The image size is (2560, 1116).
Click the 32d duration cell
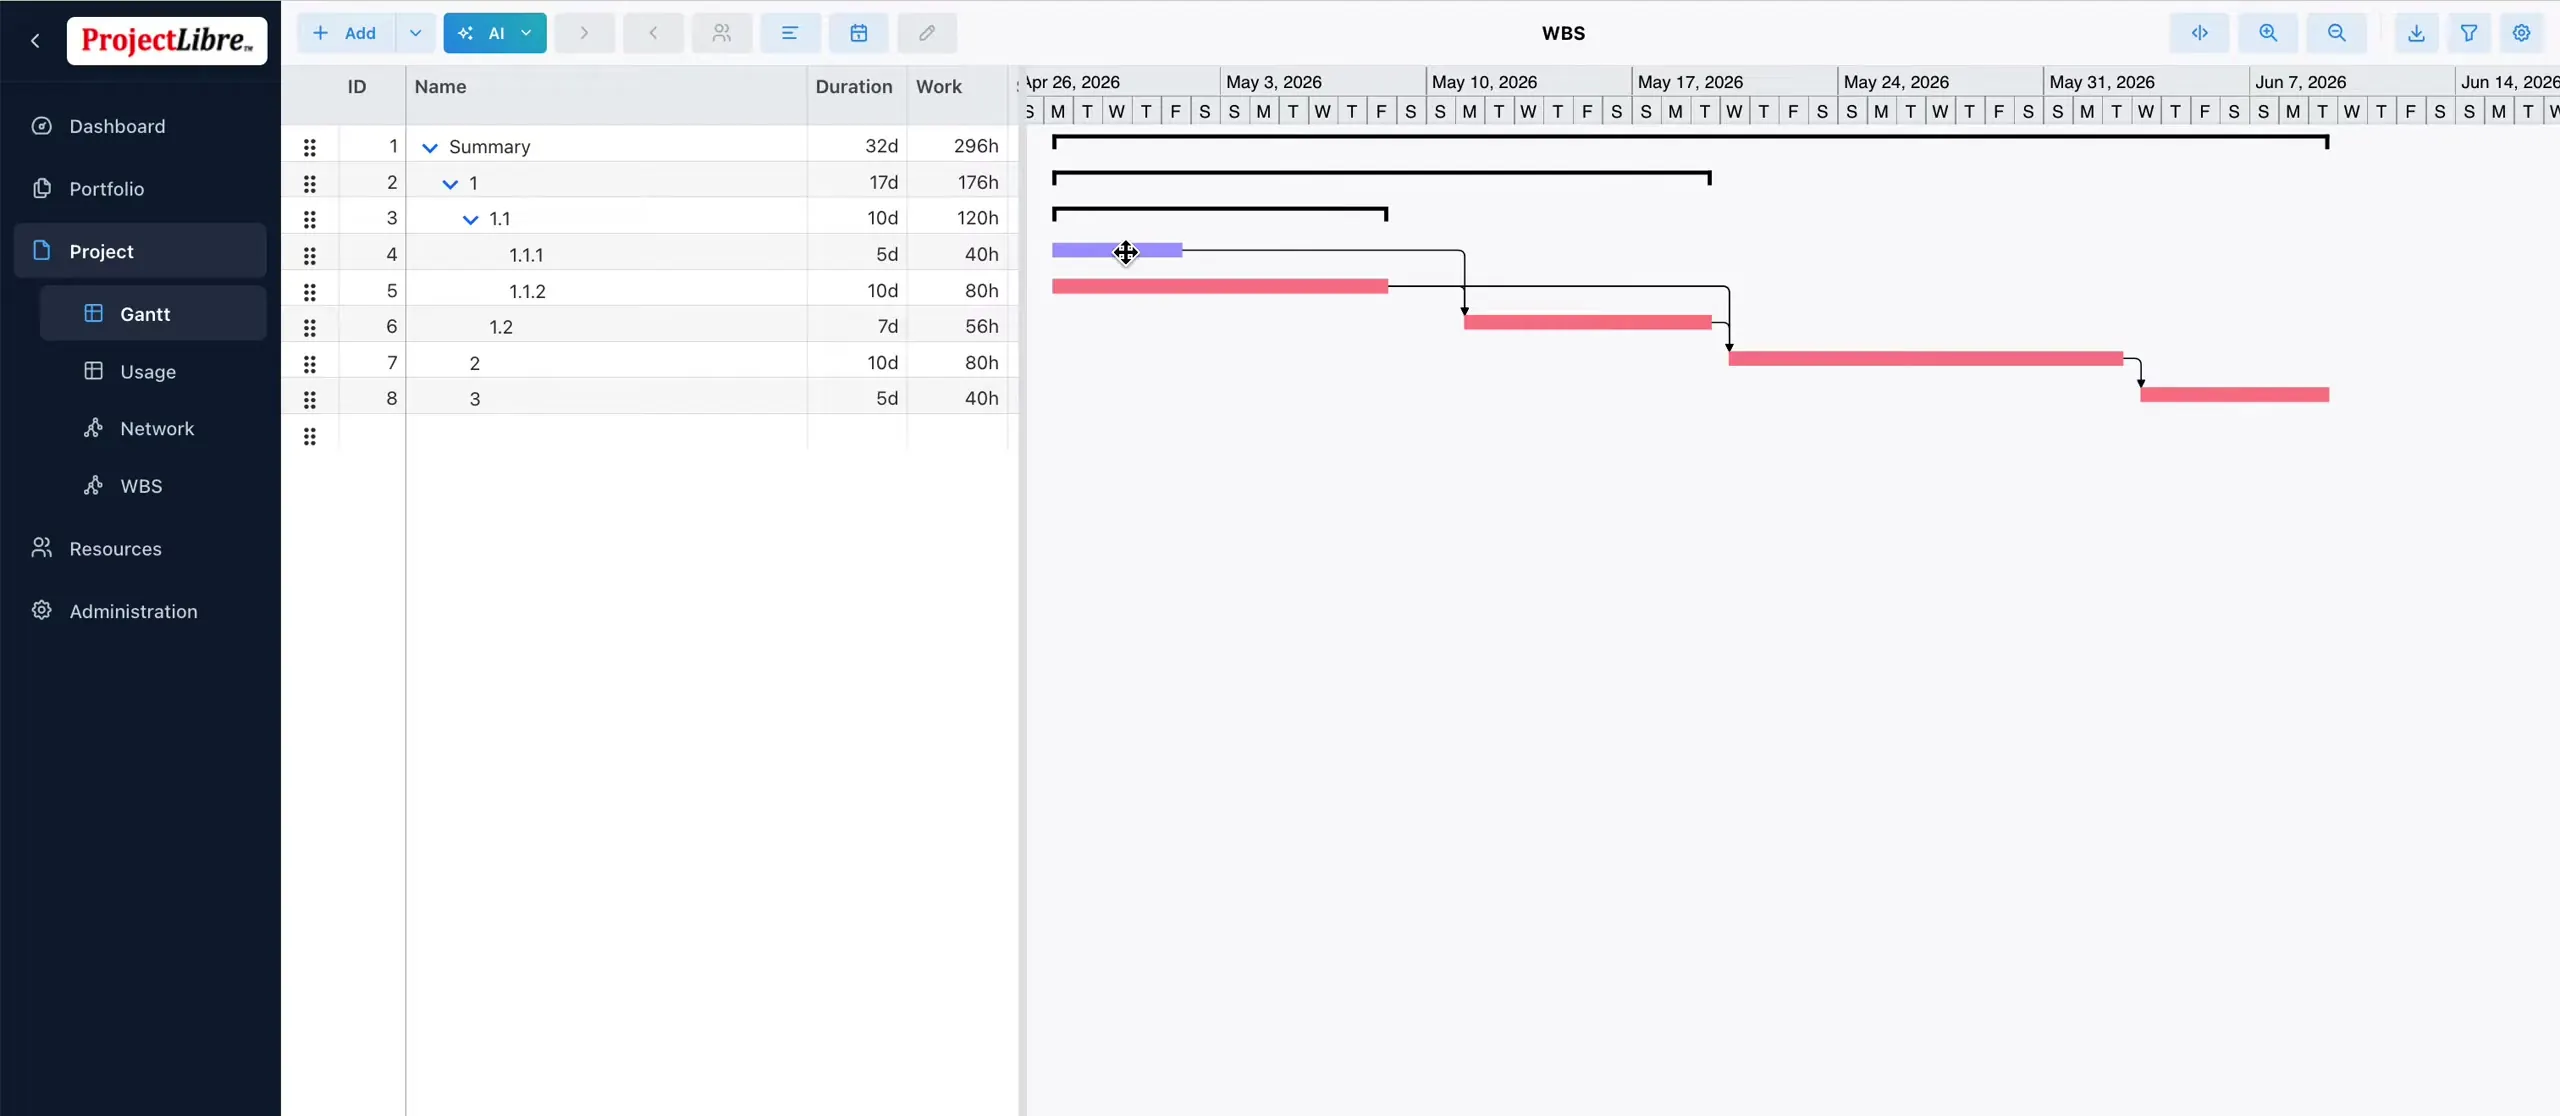coord(857,146)
